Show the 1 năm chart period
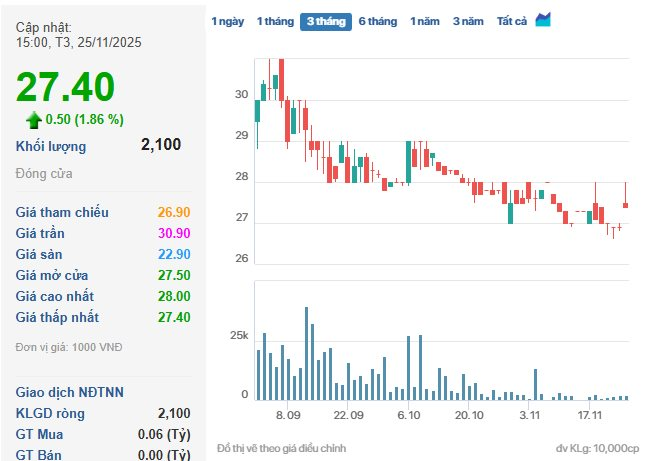658x461 pixels. click(x=425, y=22)
